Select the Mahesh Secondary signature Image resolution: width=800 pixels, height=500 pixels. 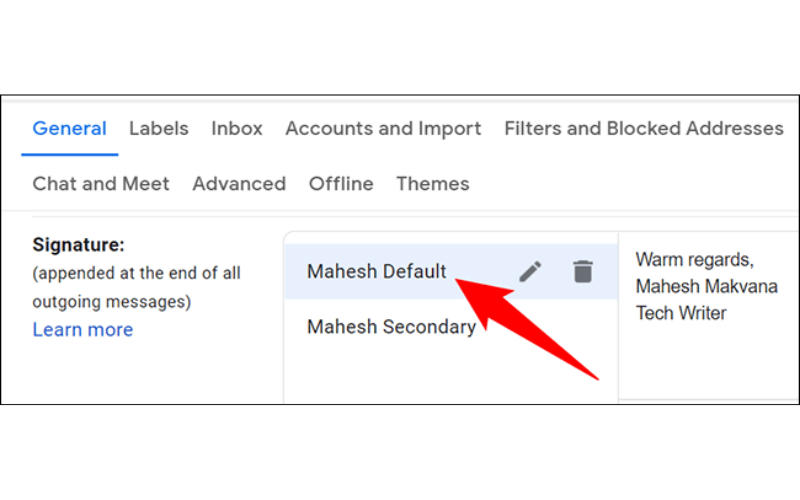click(x=391, y=327)
